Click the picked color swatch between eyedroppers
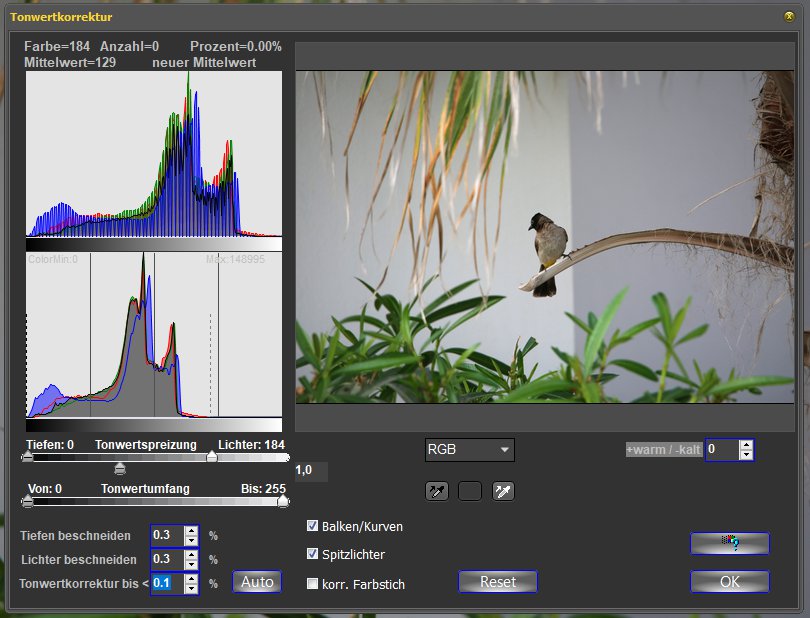The image size is (810, 618). point(470,491)
